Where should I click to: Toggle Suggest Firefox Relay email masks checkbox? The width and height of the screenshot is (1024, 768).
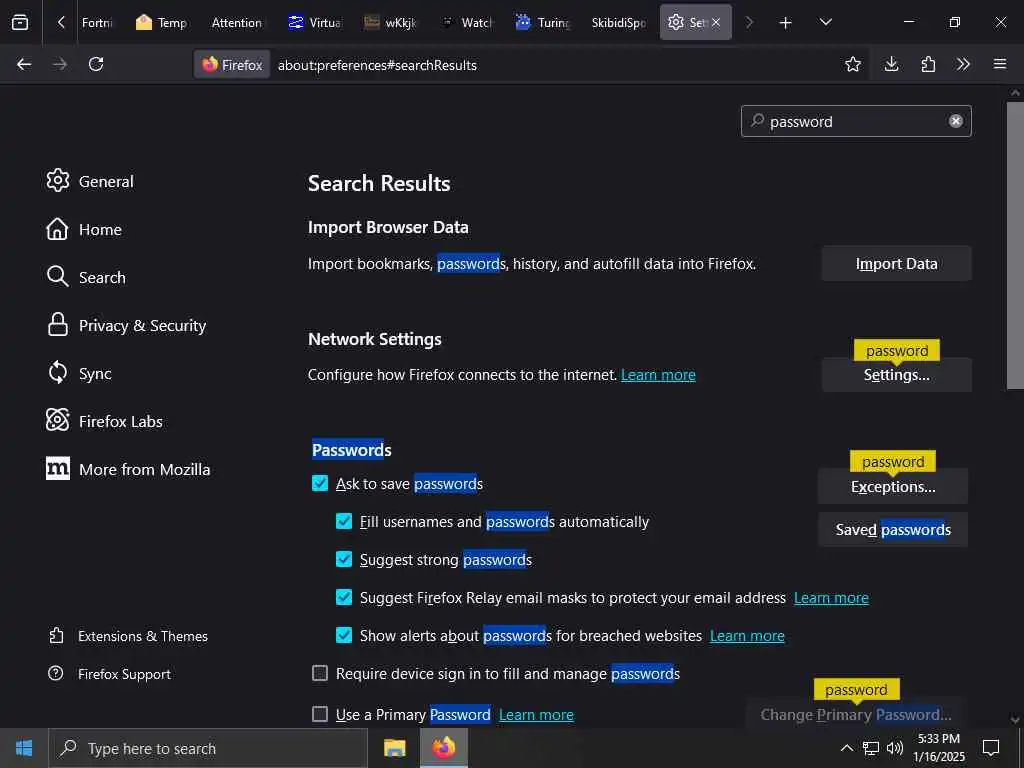(344, 597)
